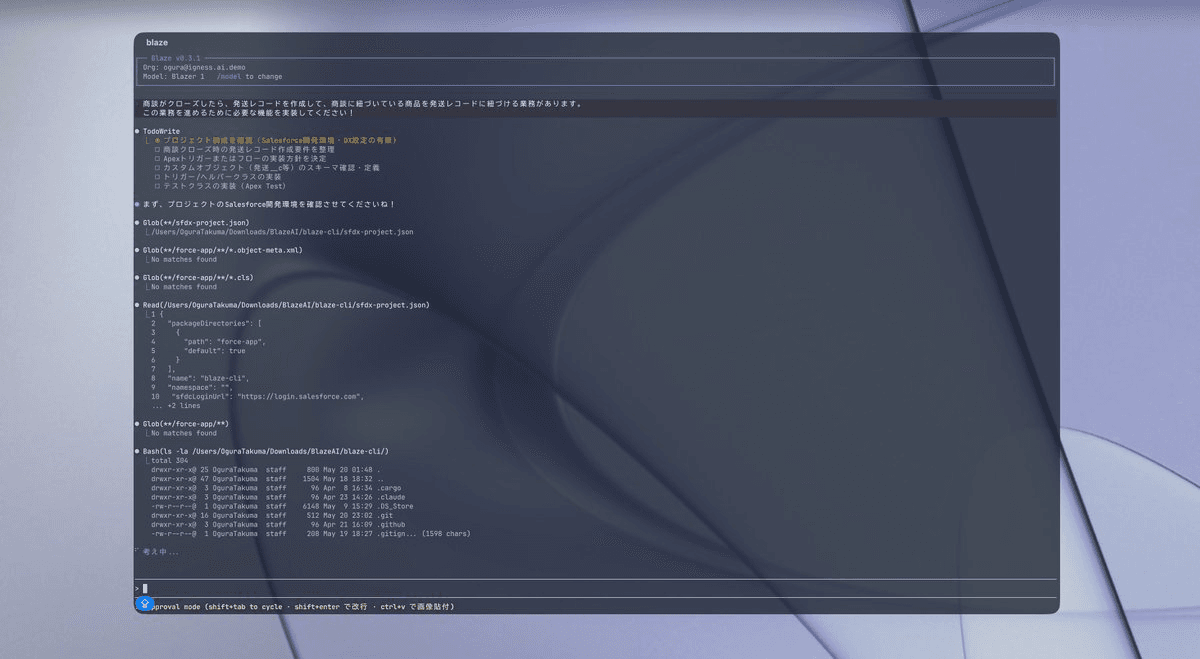Click todo item 'Apexトリガーまたはフローの実装方針を決定'
The width and height of the screenshot is (1200, 659).
240,158
